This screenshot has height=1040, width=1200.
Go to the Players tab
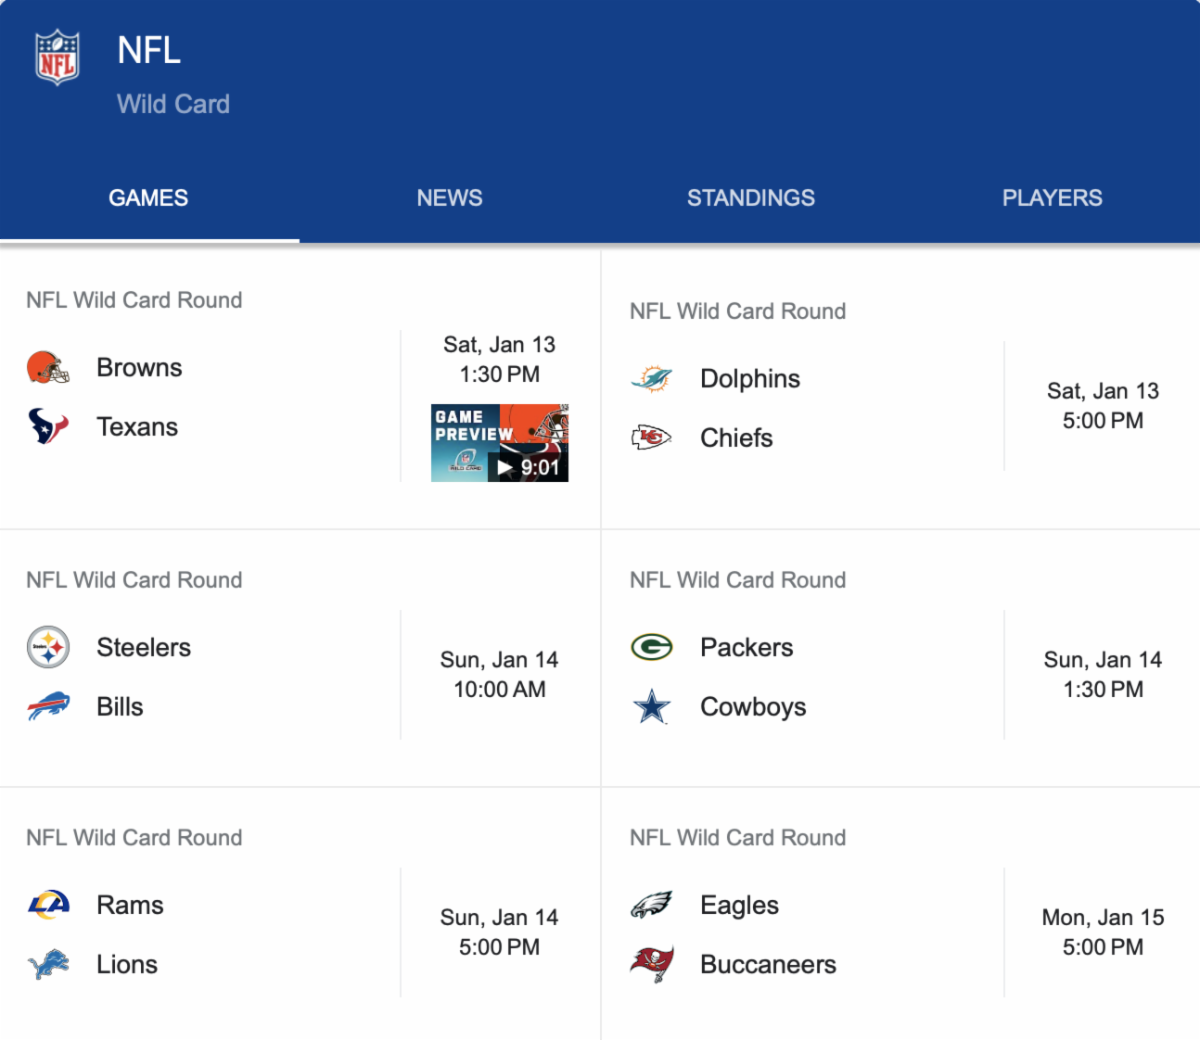pyautogui.click(x=1052, y=198)
